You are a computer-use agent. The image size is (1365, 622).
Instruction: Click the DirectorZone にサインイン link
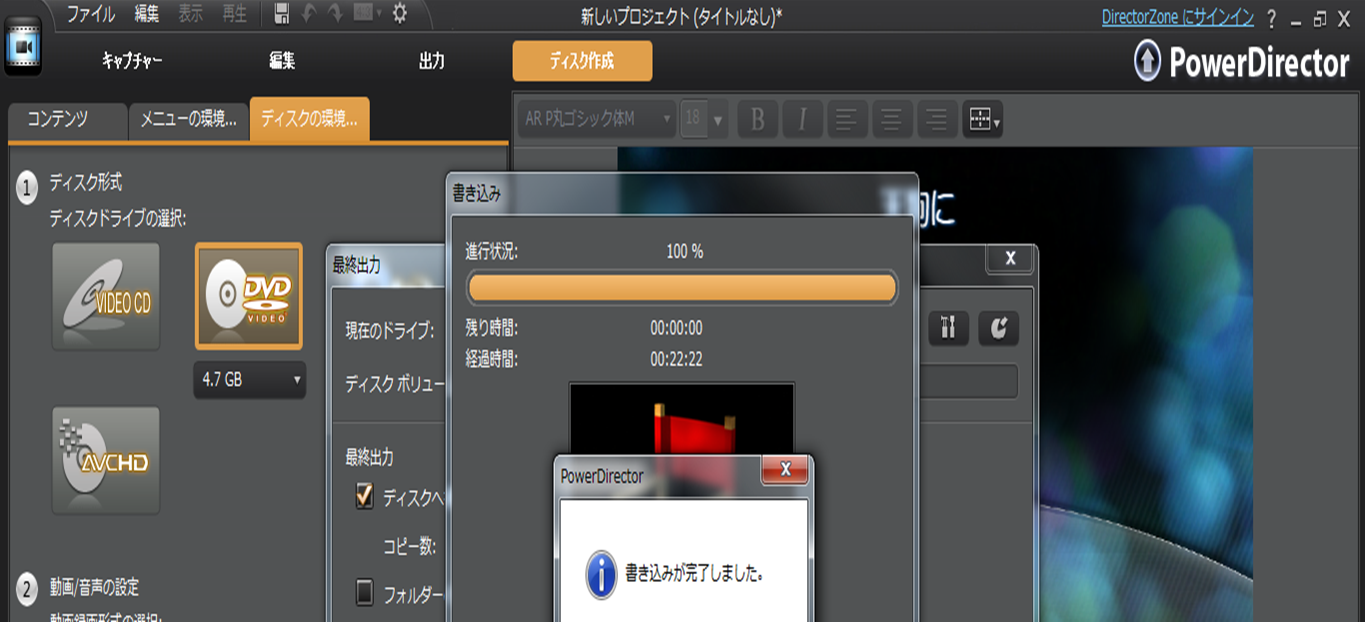click(1178, 17)
